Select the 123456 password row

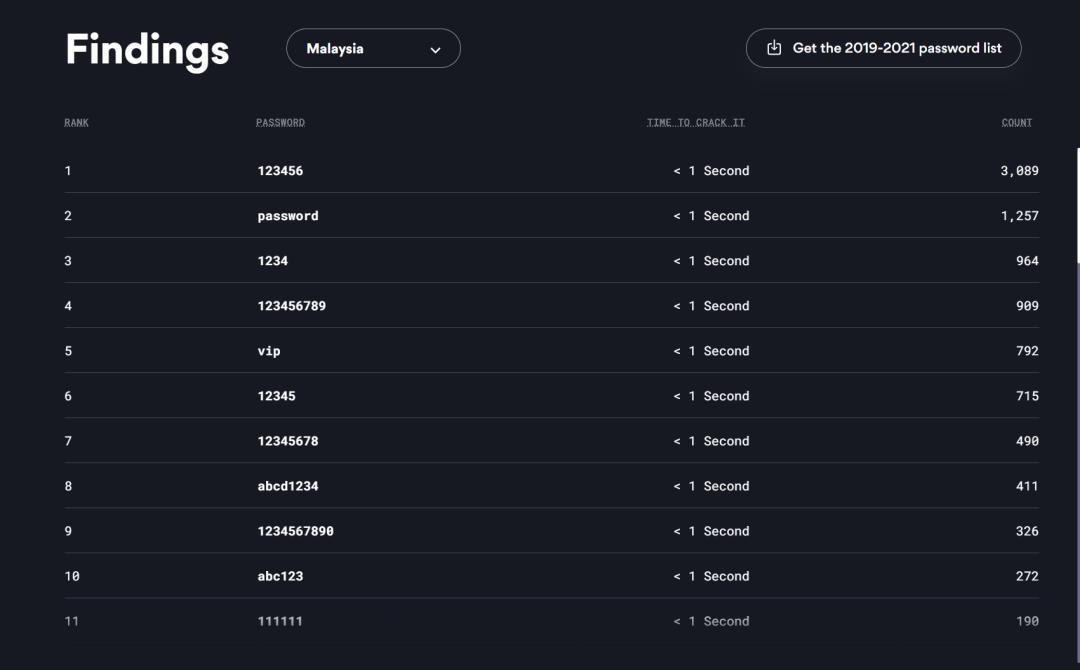coord(280,171)
